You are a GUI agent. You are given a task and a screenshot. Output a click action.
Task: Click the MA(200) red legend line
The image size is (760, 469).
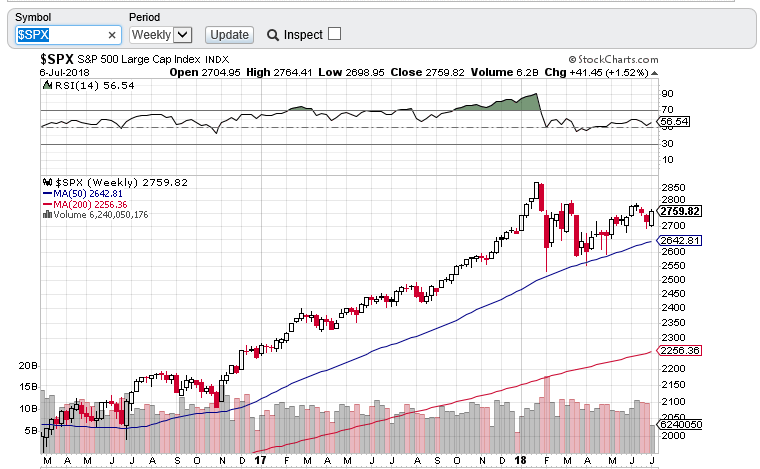coord(48,204)
